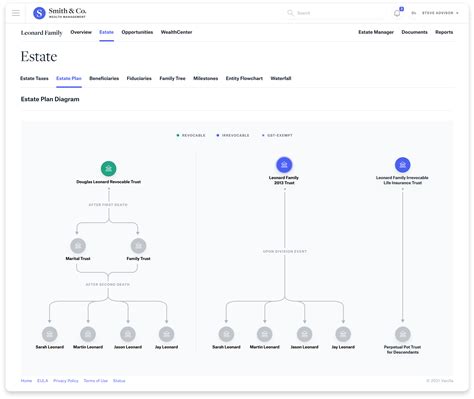Click the Upon Division Event label

(285, 251)
